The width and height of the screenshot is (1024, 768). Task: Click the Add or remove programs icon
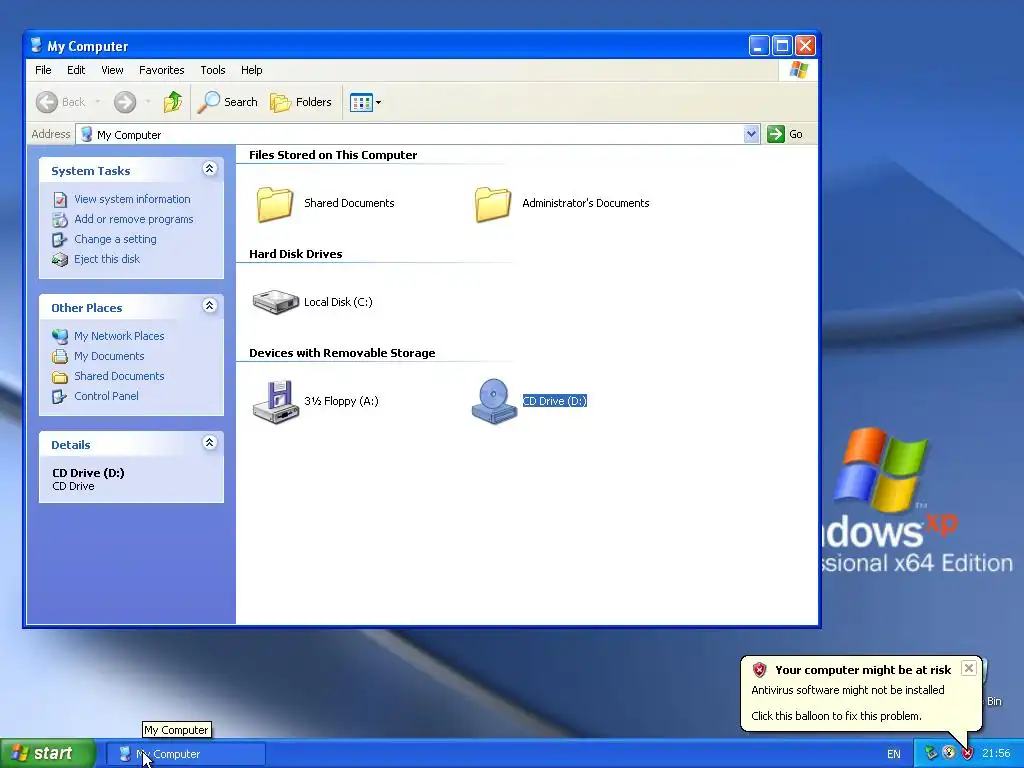click(x=60, y=219)
